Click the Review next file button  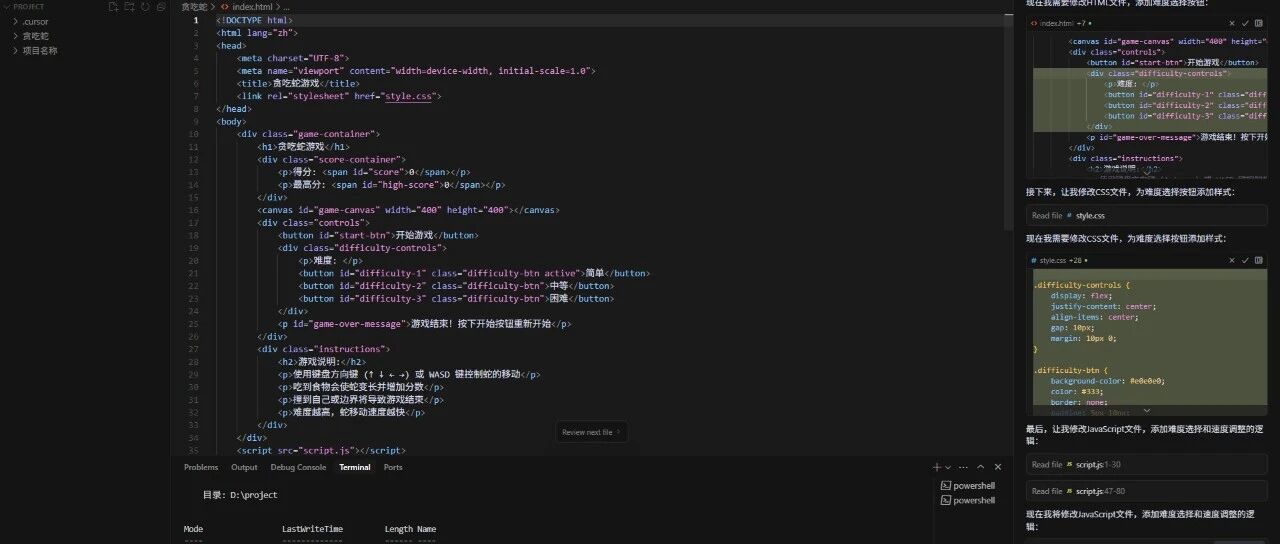click(x=592, y=432)
